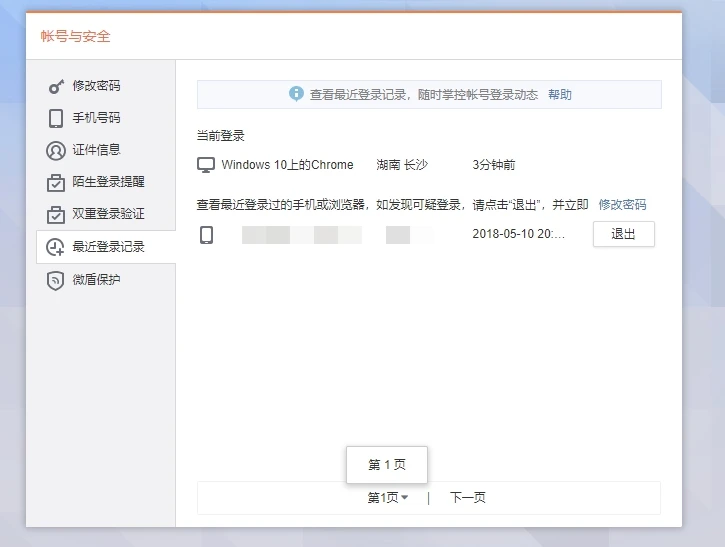Click the 湖南 长沙 location text
This screenshot has height=547, width=725.
click(x=402, y=165)
